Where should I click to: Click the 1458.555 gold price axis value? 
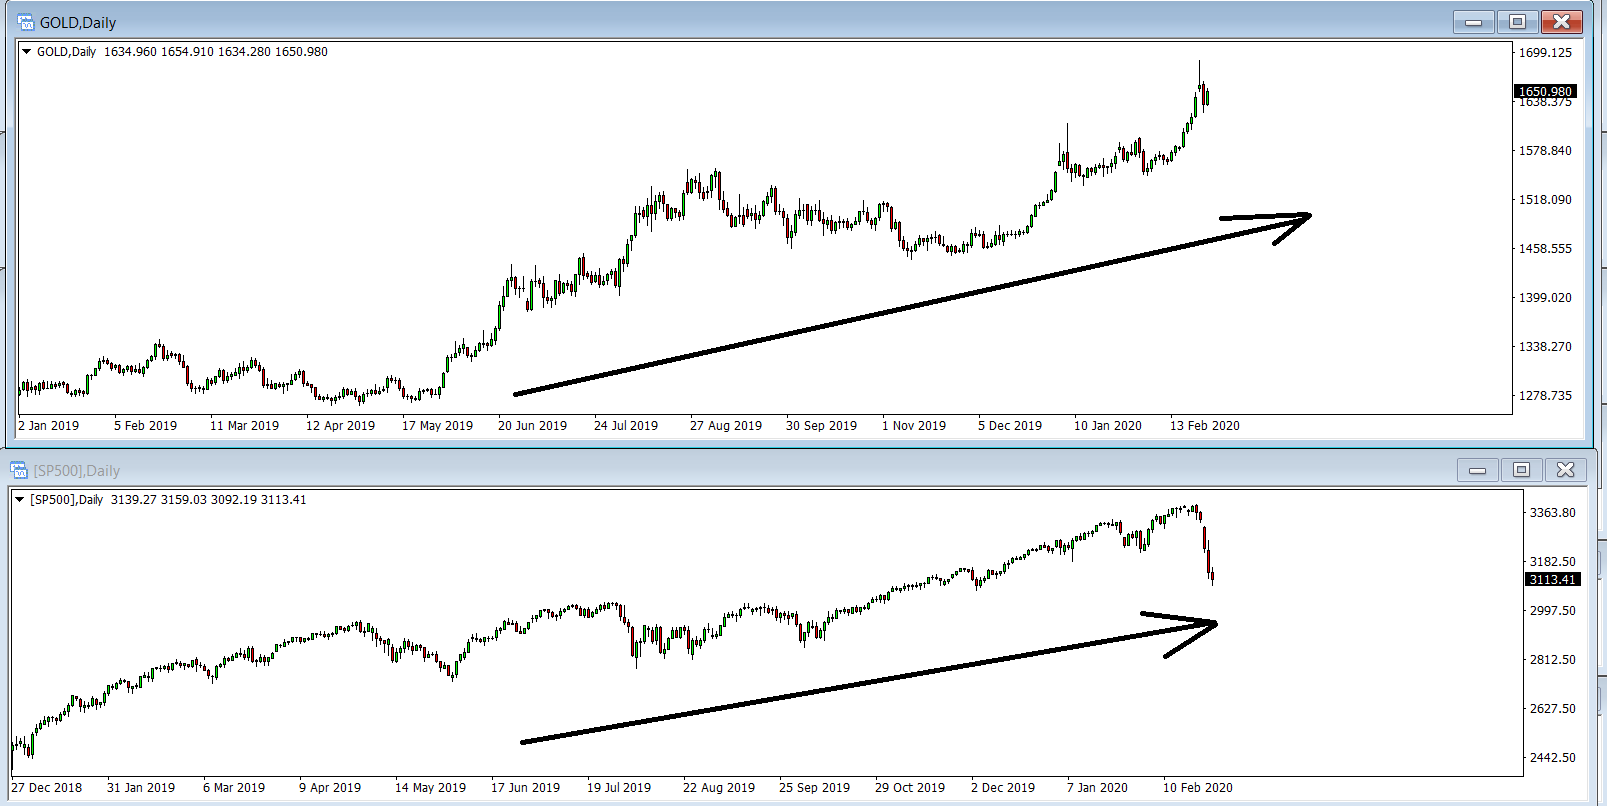1545,249
